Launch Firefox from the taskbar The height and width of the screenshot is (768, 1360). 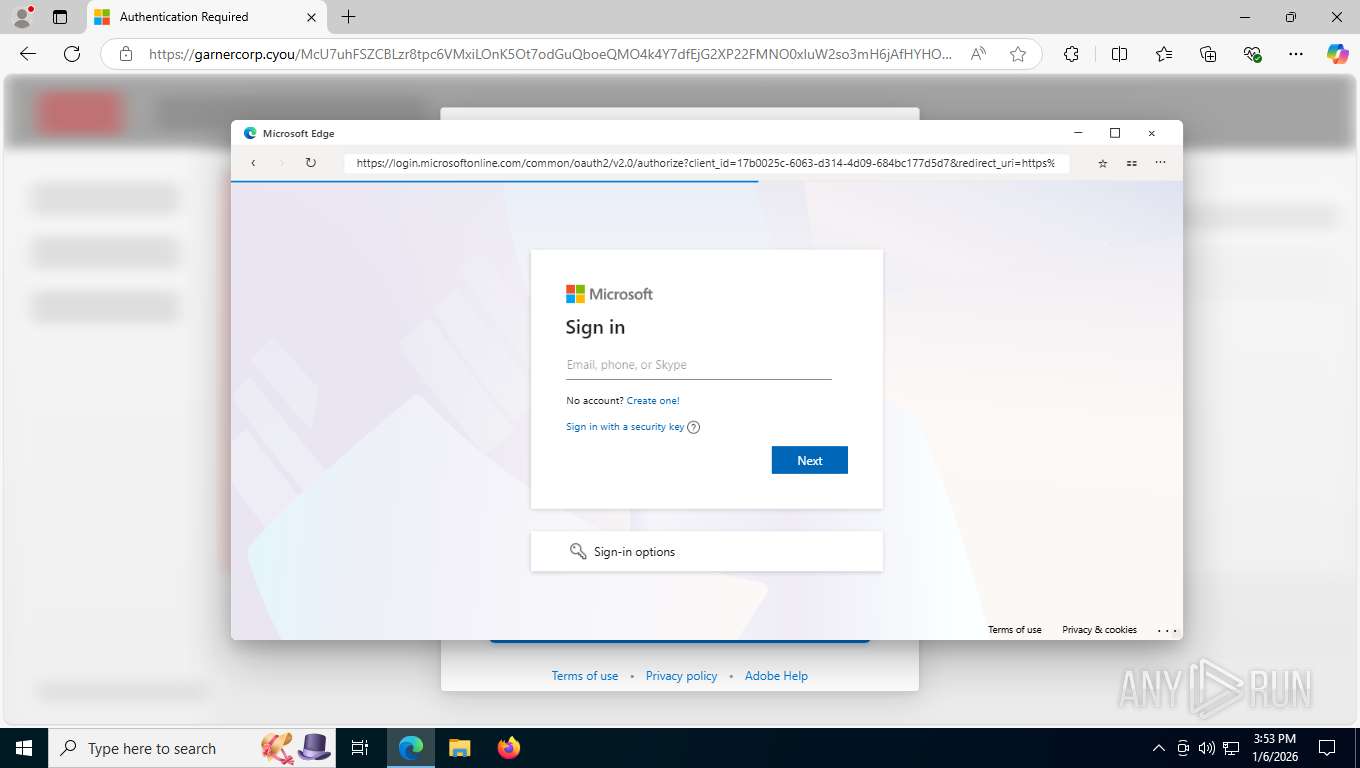click(x=508, y=748)
